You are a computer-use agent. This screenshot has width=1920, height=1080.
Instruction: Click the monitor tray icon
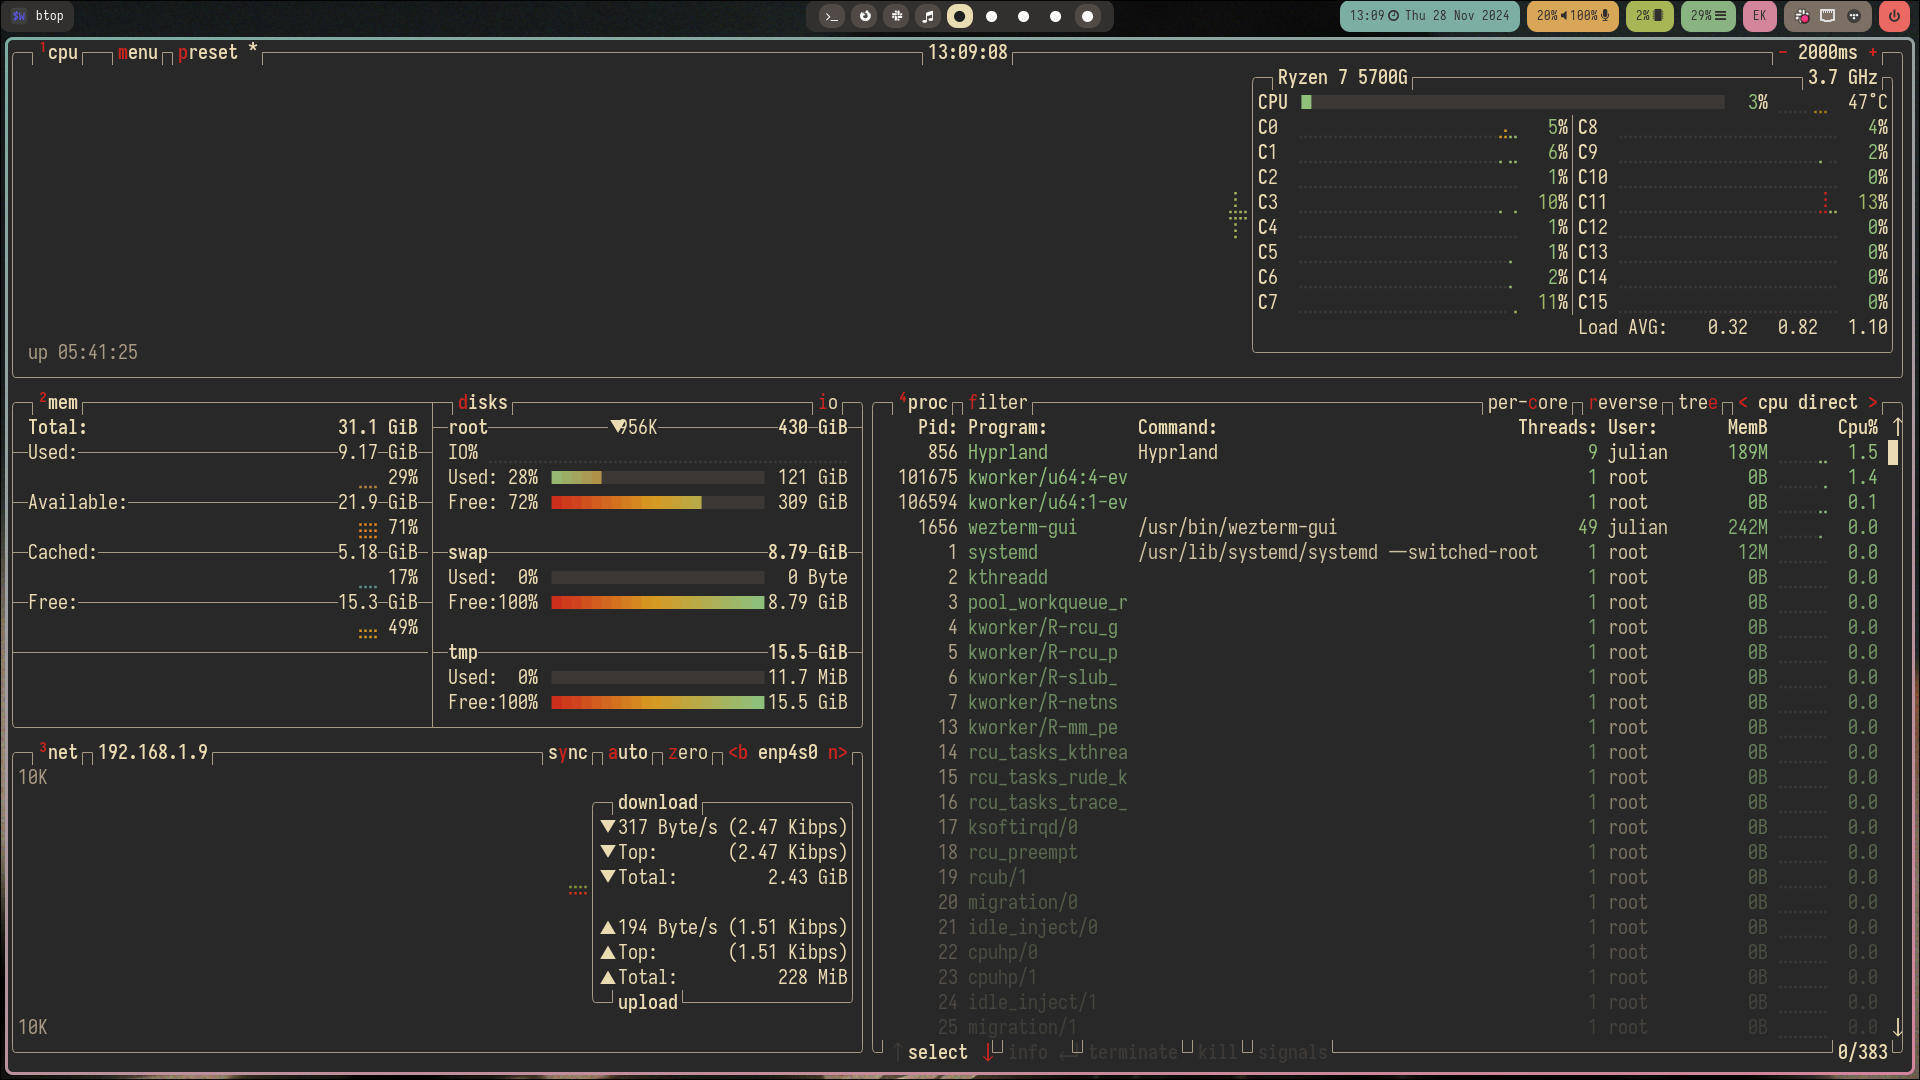(x=1827, y=16)
